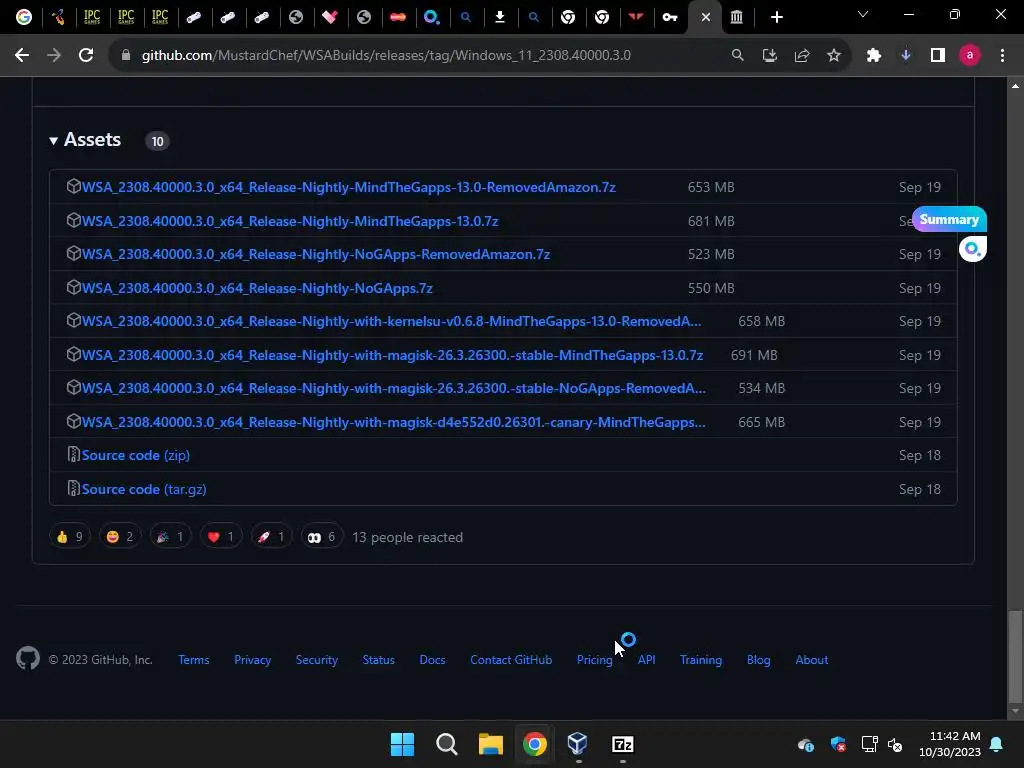The height and width of the screenshot is (768, 1024).
Task: Open Privacy footer link
Action: (x=253, y=660)
